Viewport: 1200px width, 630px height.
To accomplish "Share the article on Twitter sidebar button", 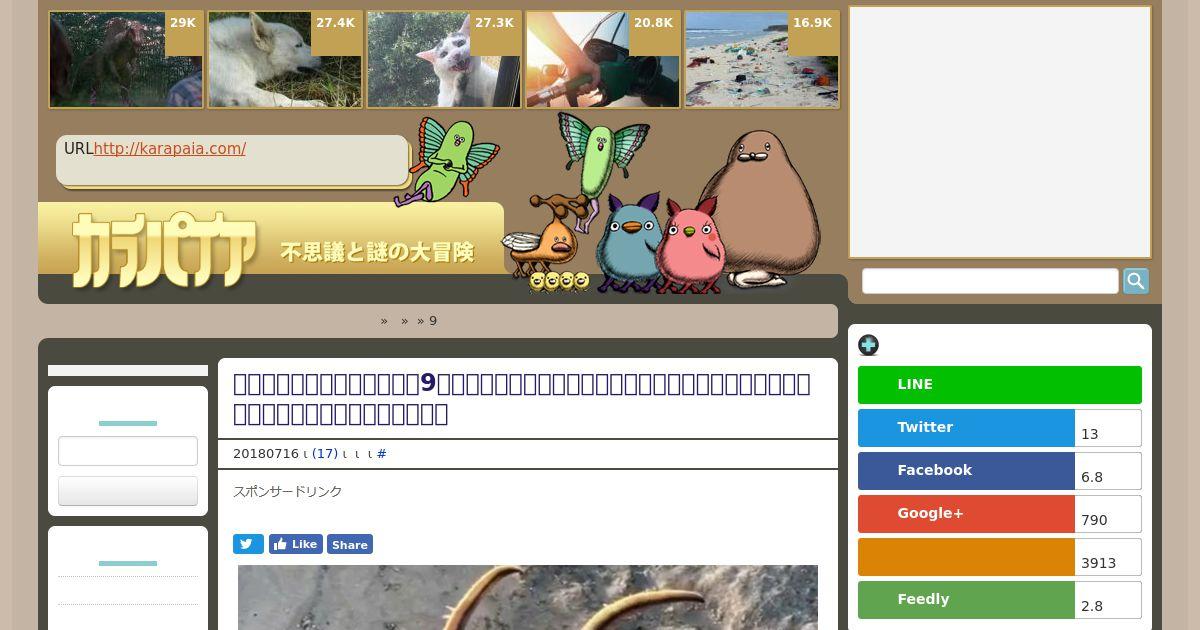I will coord(966,428).
